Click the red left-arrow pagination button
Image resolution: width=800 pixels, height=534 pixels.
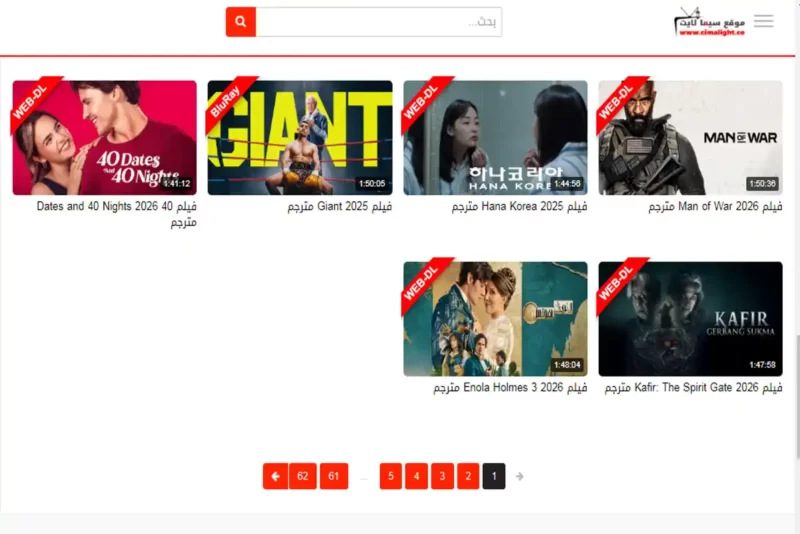pos(276,476)
